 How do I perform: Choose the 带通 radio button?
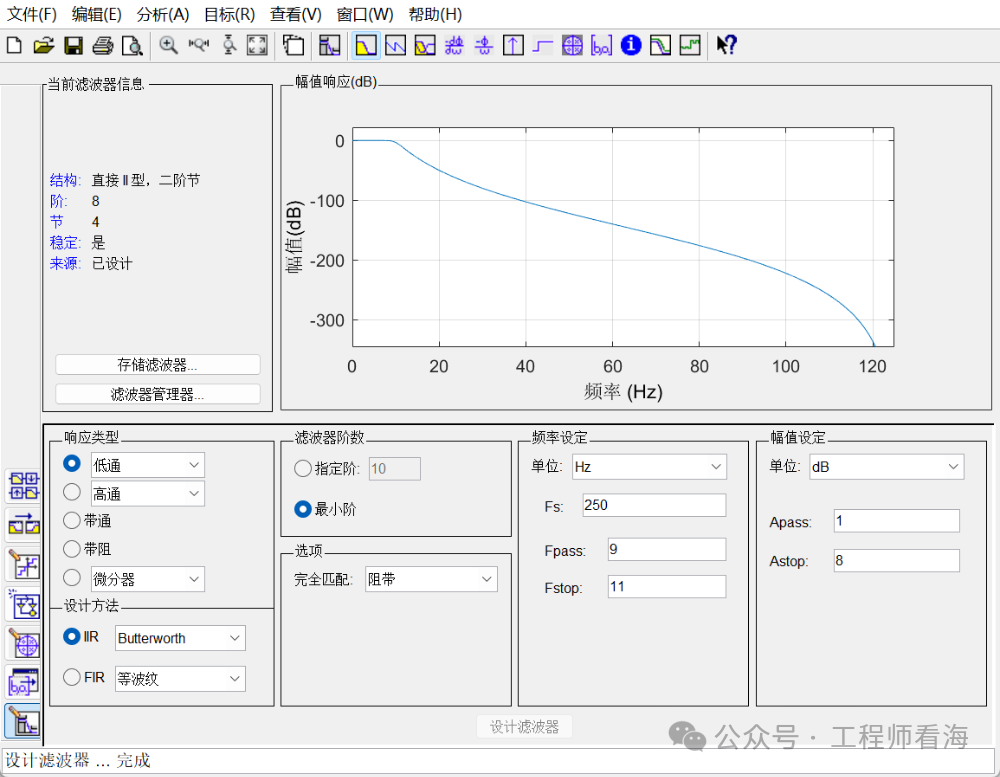(71, 521)
